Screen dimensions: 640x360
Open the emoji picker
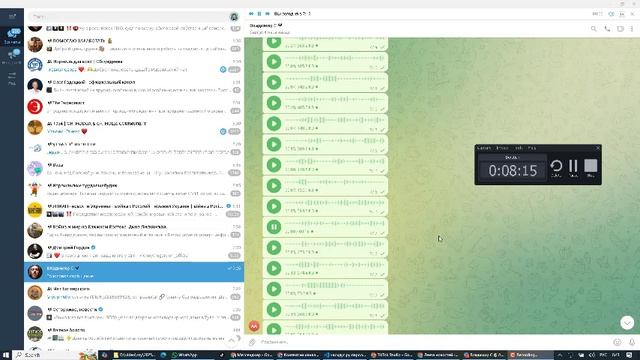point(617,342)
